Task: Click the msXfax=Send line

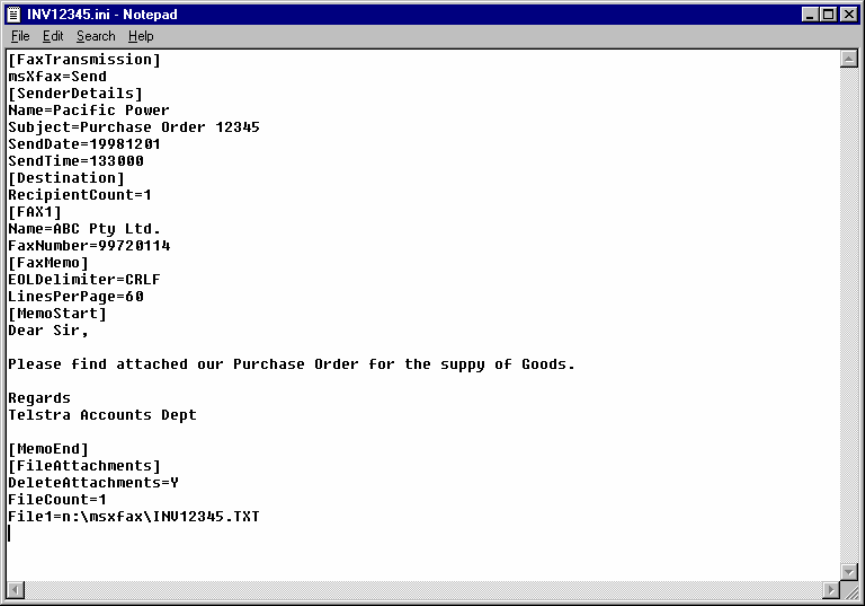Action: [57, 77]
